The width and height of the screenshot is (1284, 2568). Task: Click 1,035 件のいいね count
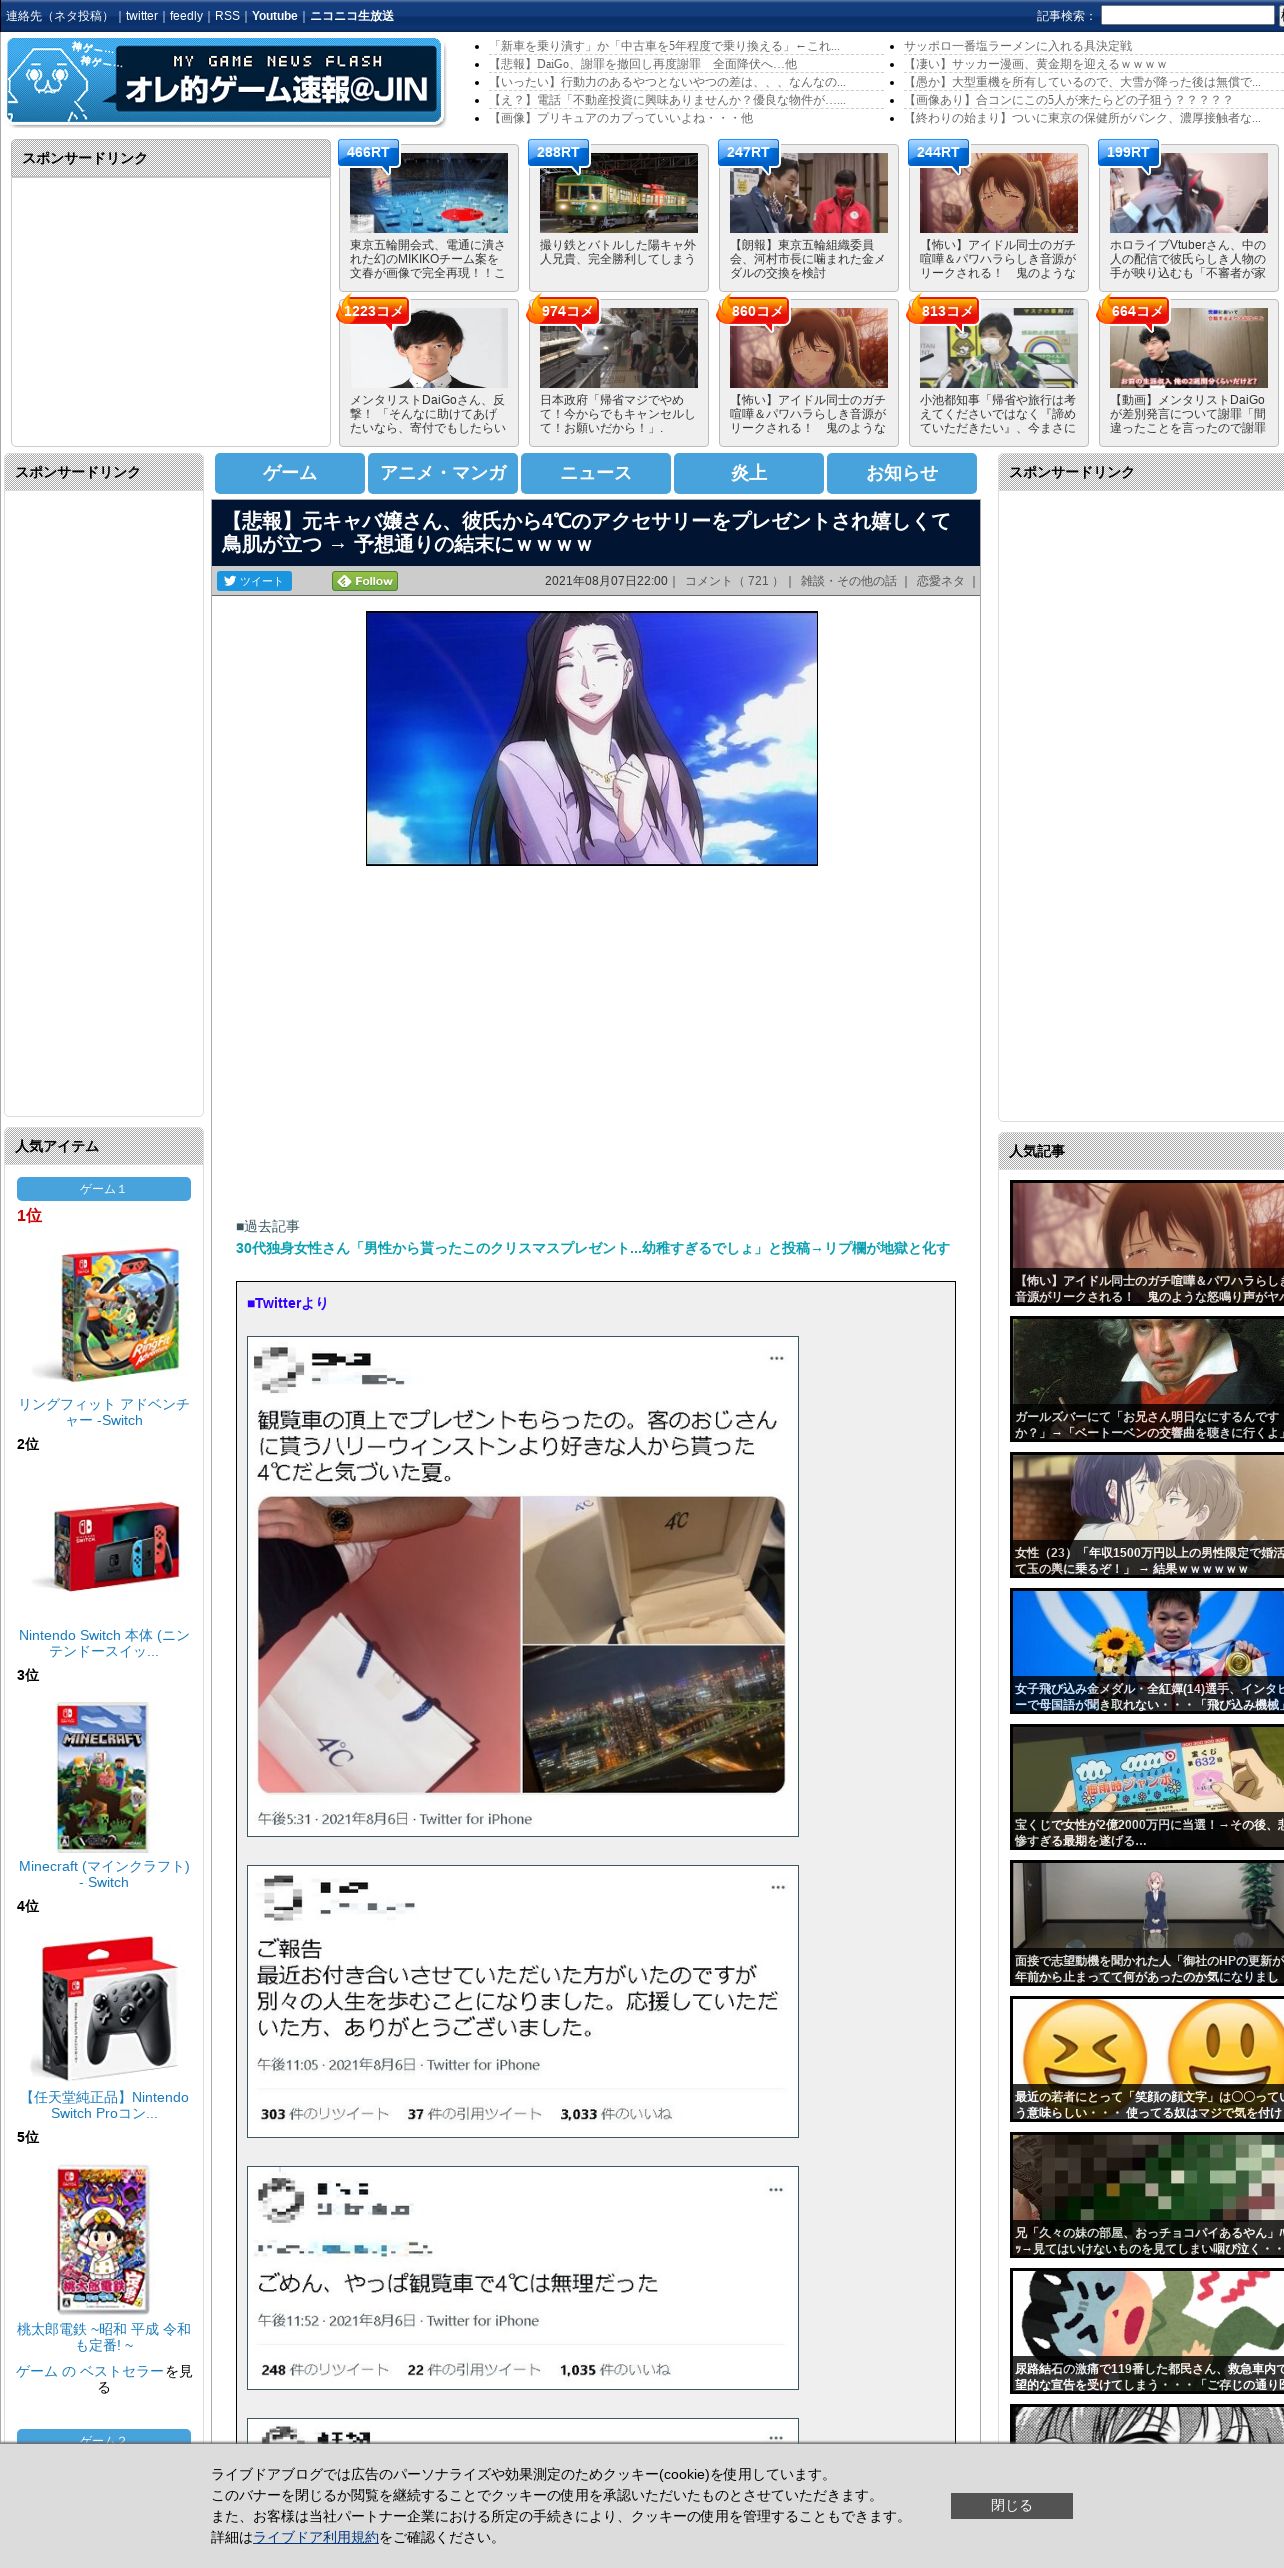[615, 2369]
